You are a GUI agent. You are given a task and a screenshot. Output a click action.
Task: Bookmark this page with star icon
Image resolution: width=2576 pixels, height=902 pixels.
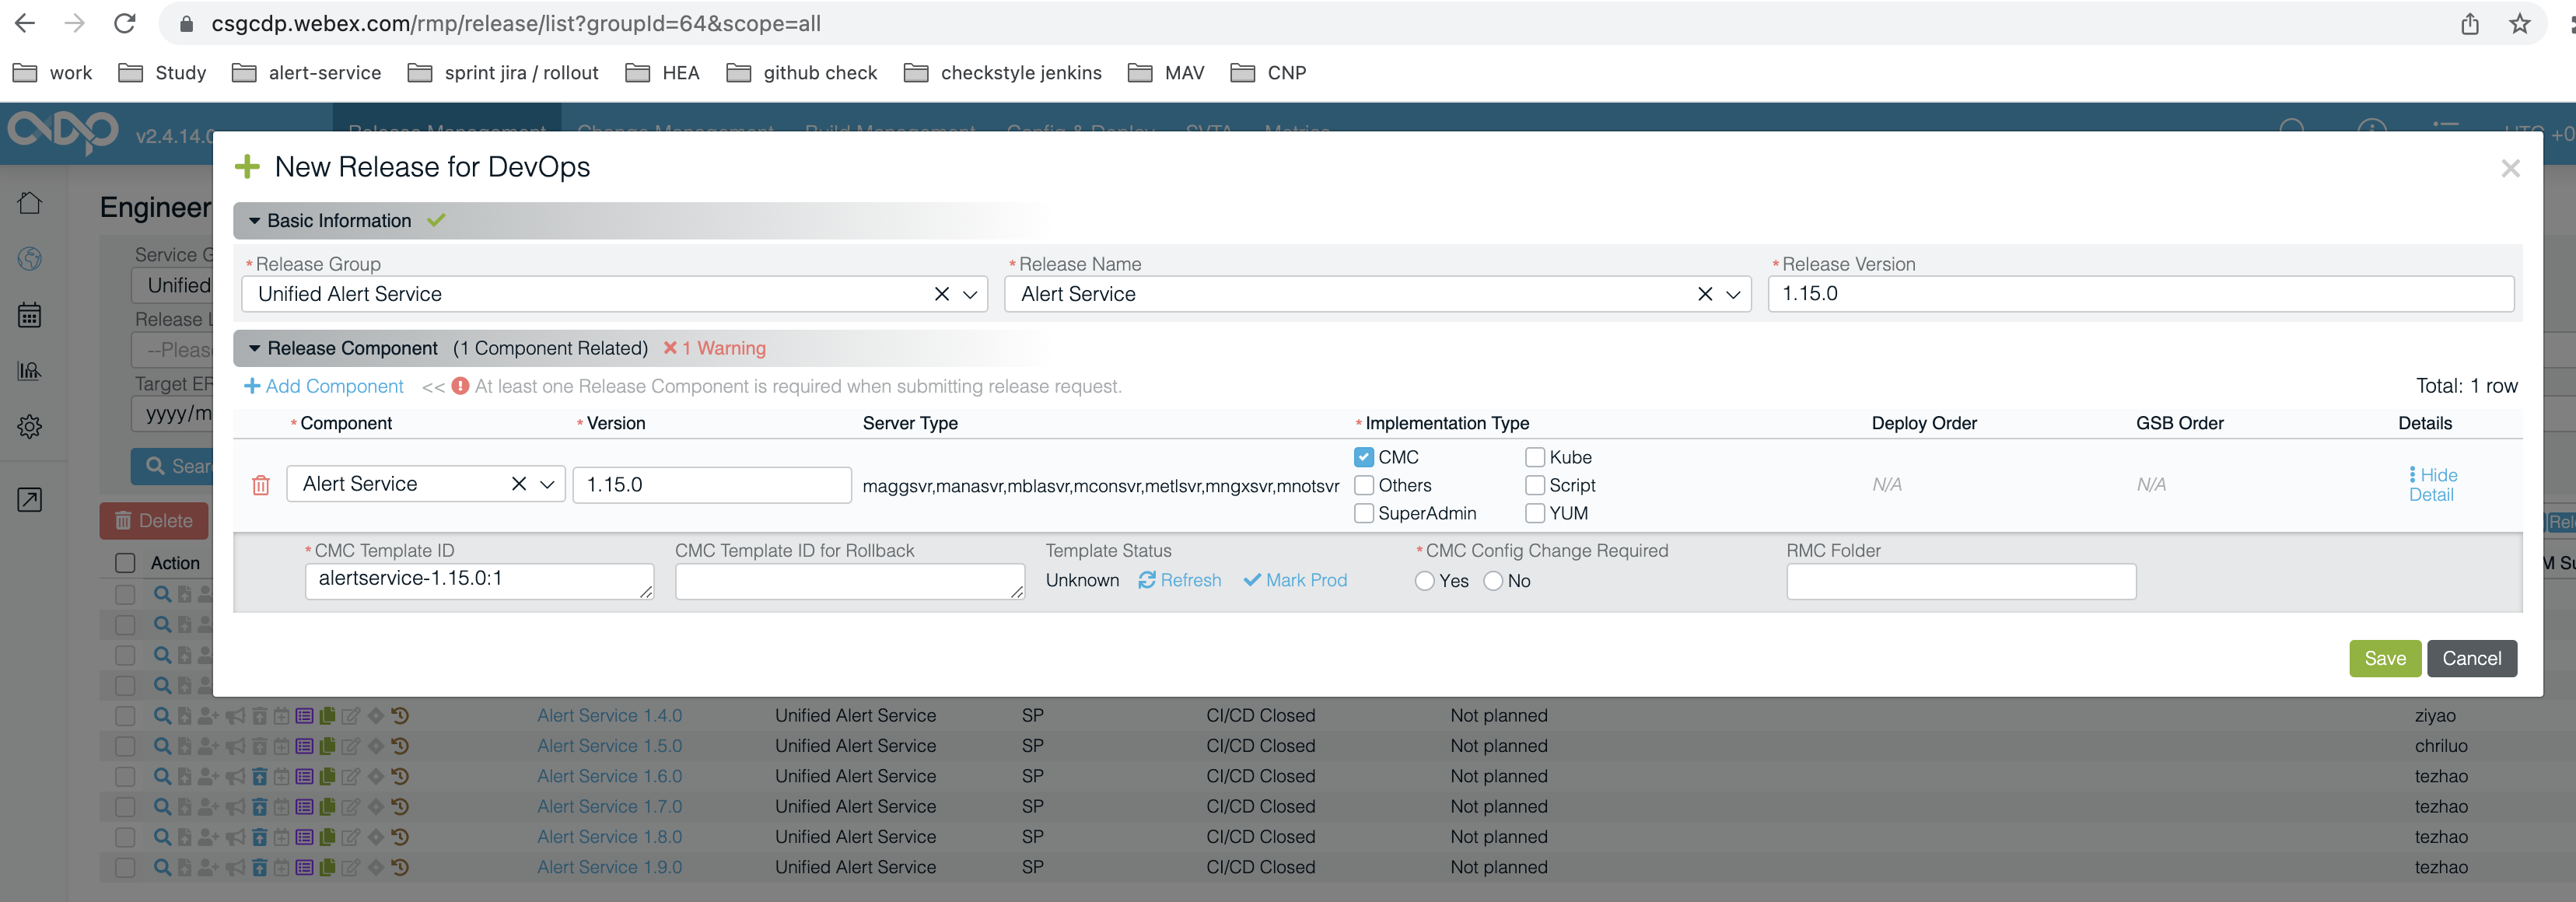[2520, 24]
